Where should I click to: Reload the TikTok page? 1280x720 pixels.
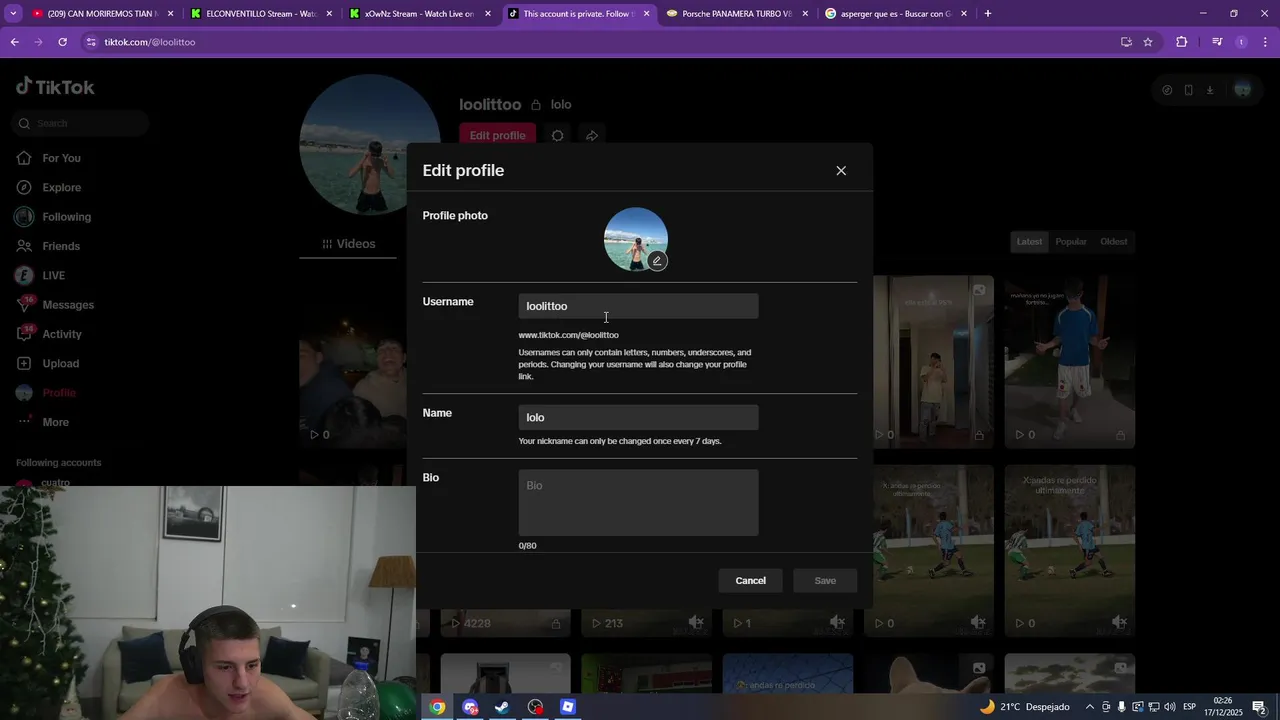62,42
